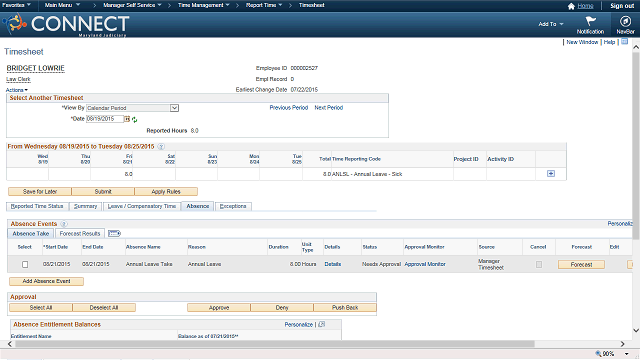Open the Notification flag icon
The image size is (640, 360).
[x=590, y=21]
